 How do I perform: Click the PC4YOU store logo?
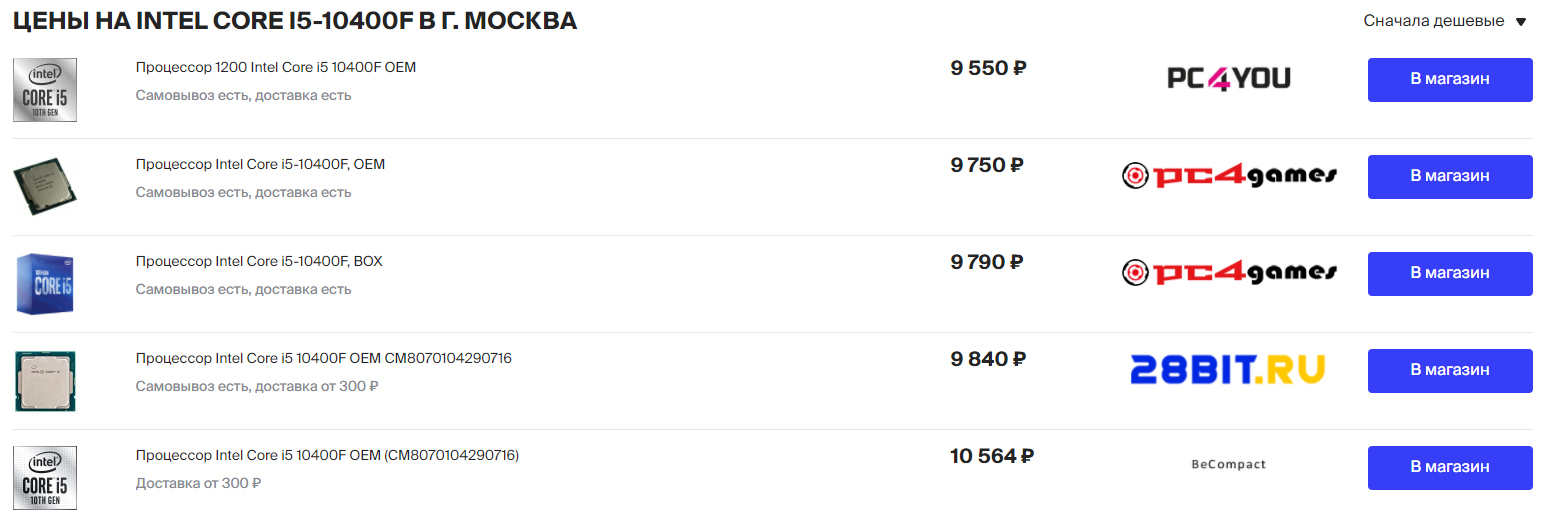(1229, 78)
